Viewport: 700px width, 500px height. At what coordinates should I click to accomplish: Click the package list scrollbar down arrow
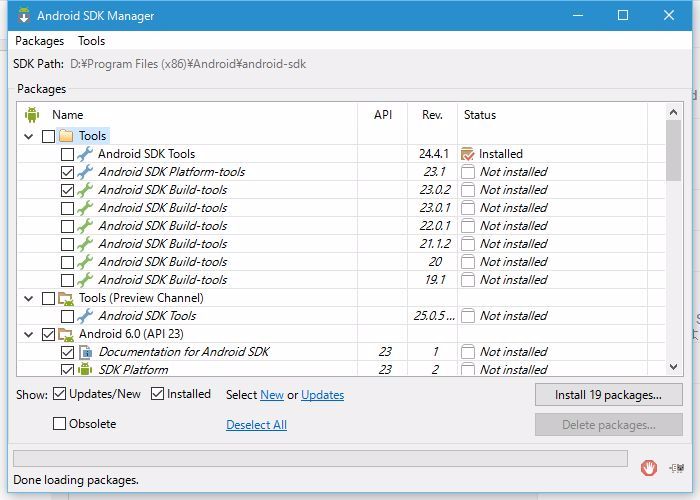coord(674,367)
